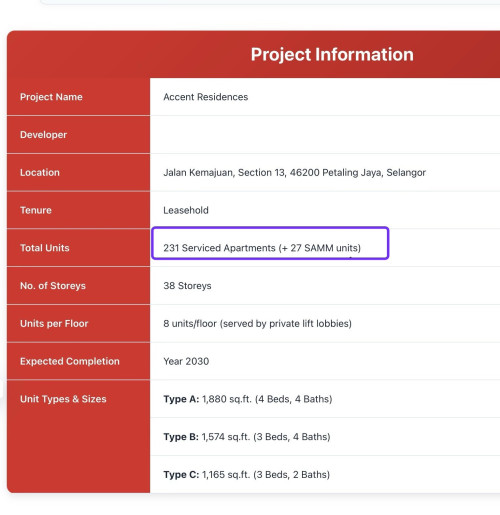Viewport: 500px width, 515px height.
Task: Click the Leasehold value
Action: tap(186, 210)
